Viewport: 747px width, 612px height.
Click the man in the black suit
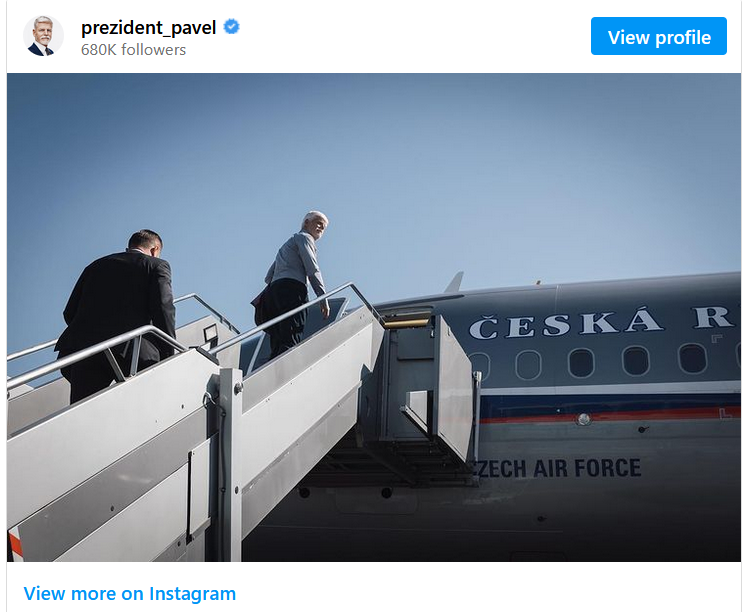[x=116, y=314]
